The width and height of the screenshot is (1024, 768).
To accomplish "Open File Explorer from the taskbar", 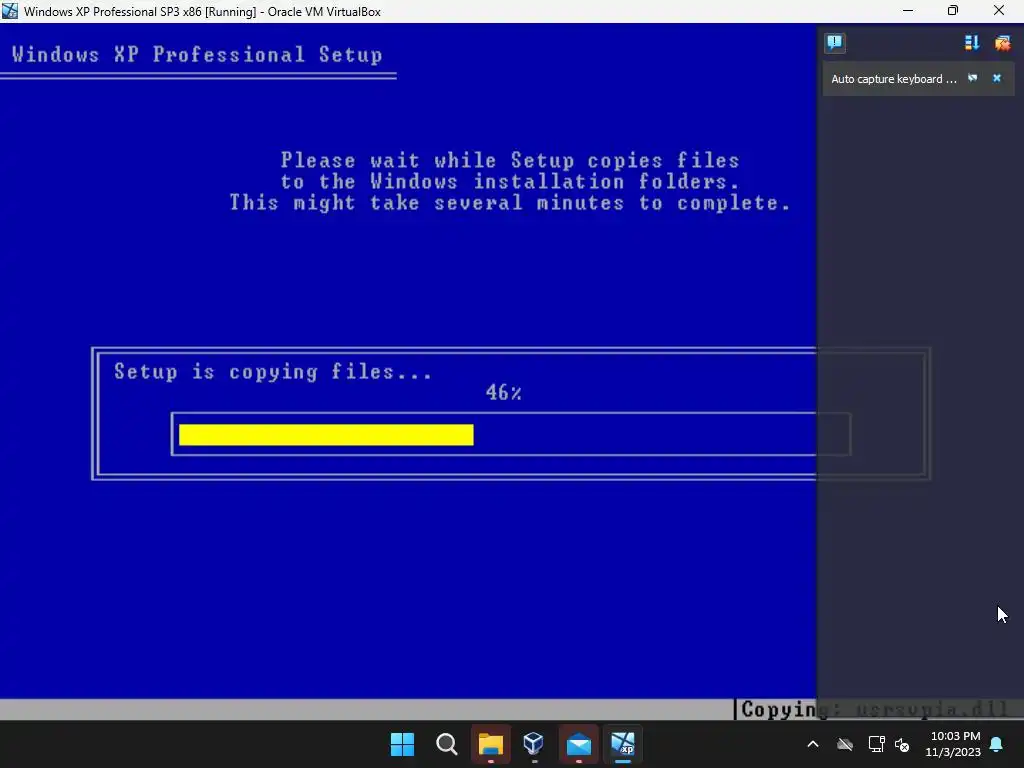I will point(490,744).
